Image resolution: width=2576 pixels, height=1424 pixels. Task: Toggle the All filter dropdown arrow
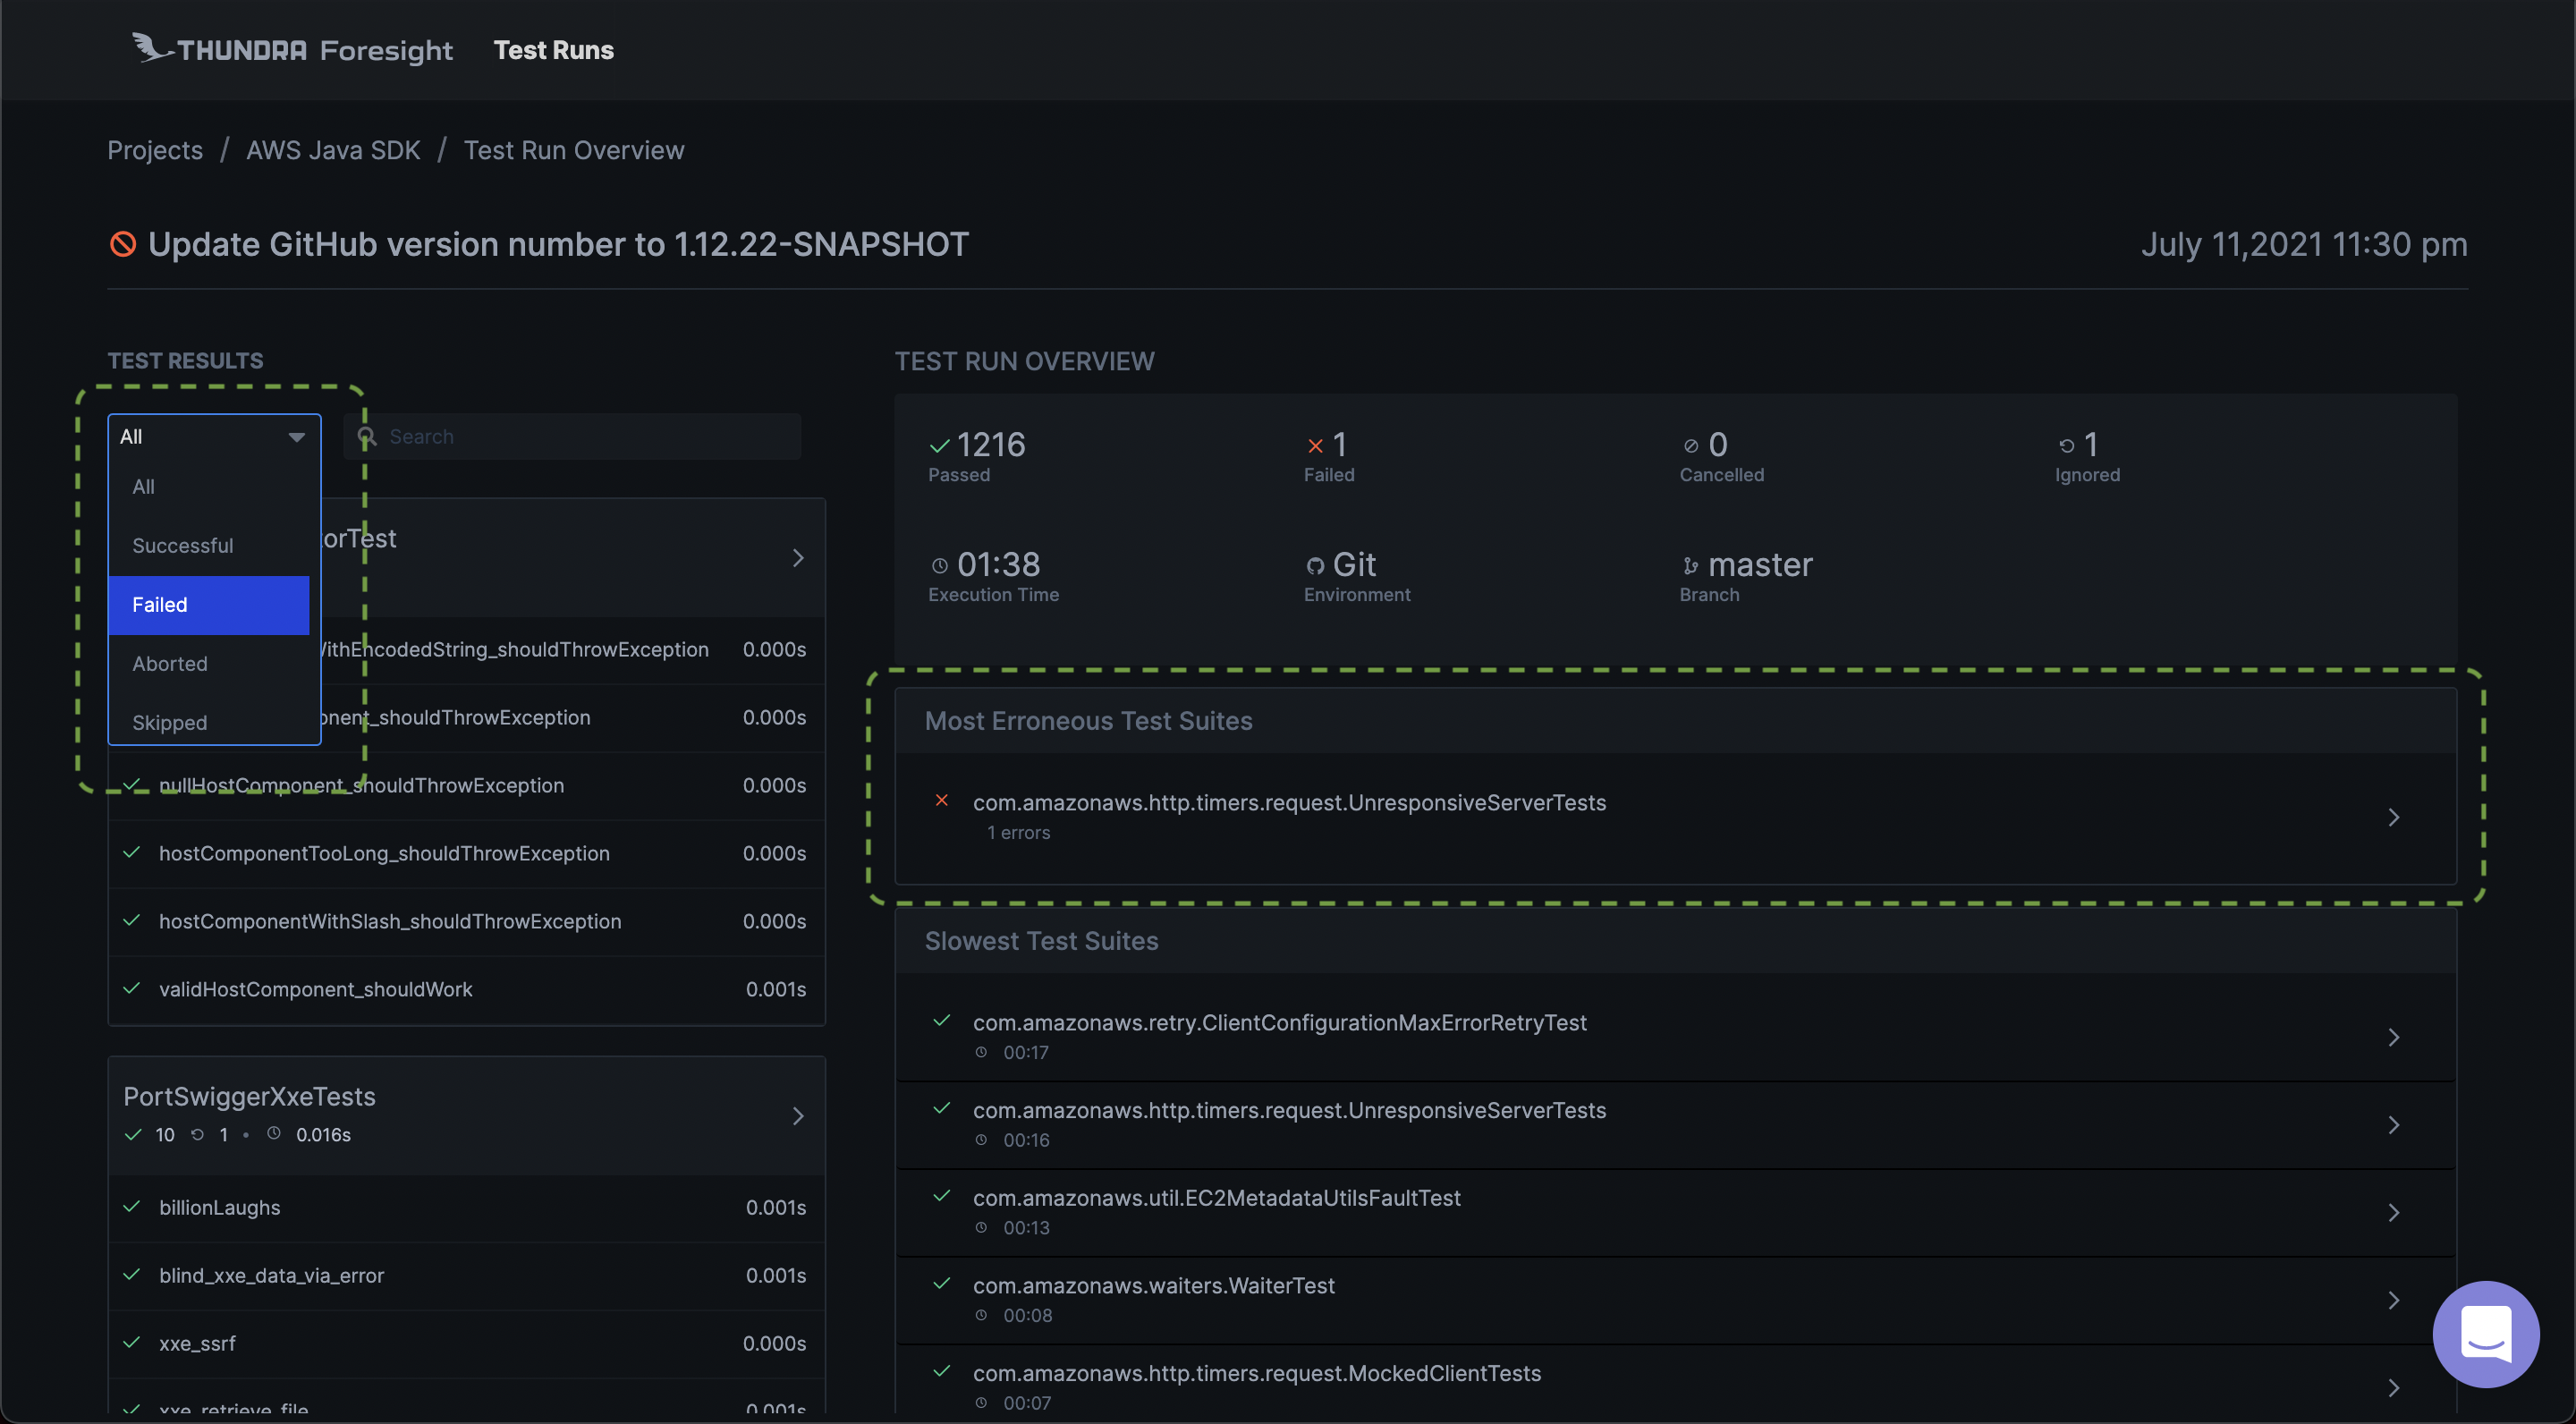[296, 437]
